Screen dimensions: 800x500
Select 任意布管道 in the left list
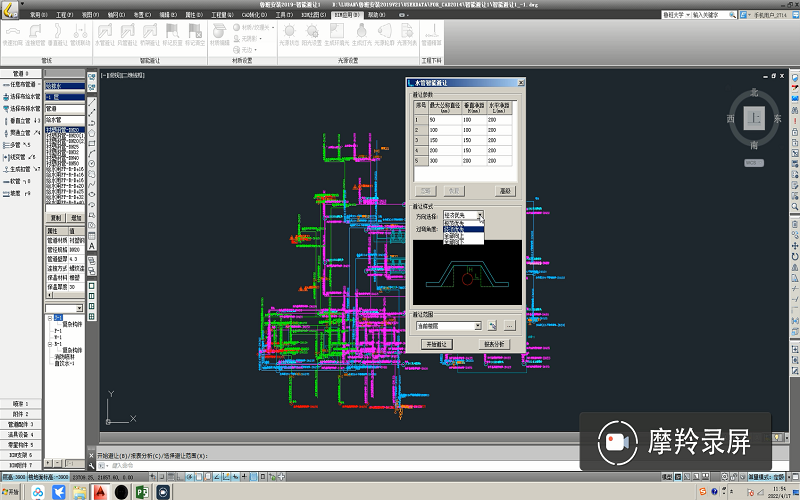pos(21,84)
